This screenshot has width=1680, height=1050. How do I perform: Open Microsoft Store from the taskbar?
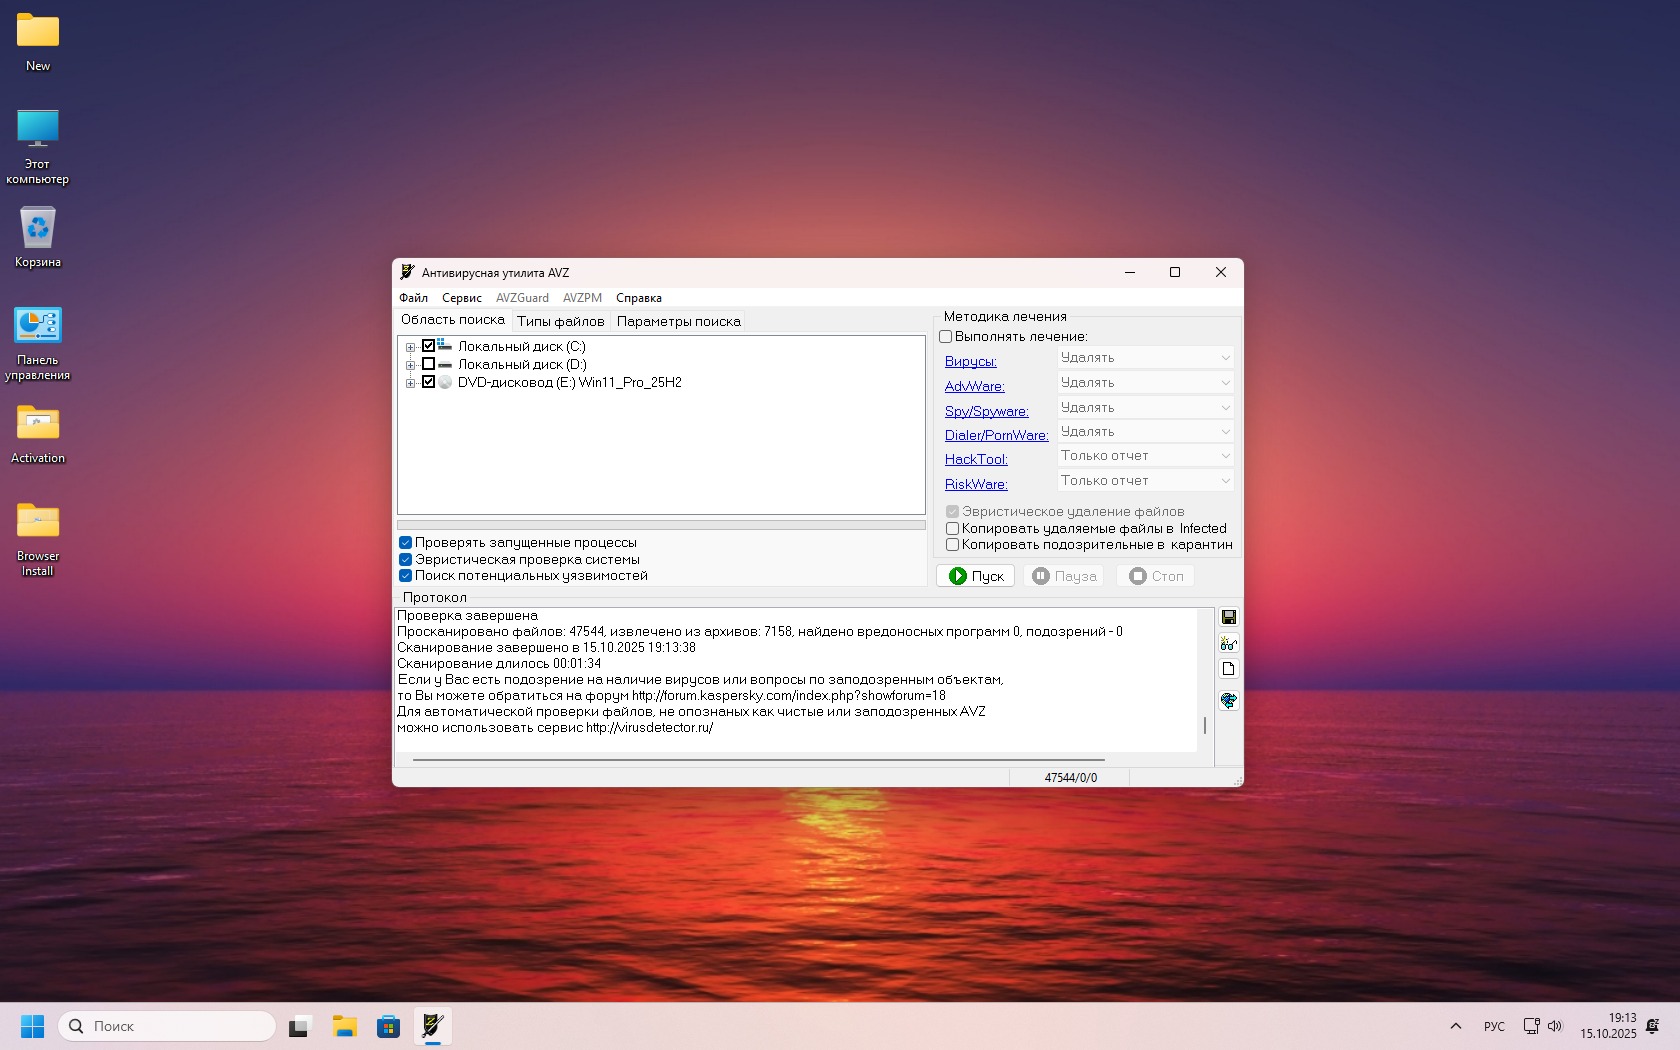[388, 1026]
